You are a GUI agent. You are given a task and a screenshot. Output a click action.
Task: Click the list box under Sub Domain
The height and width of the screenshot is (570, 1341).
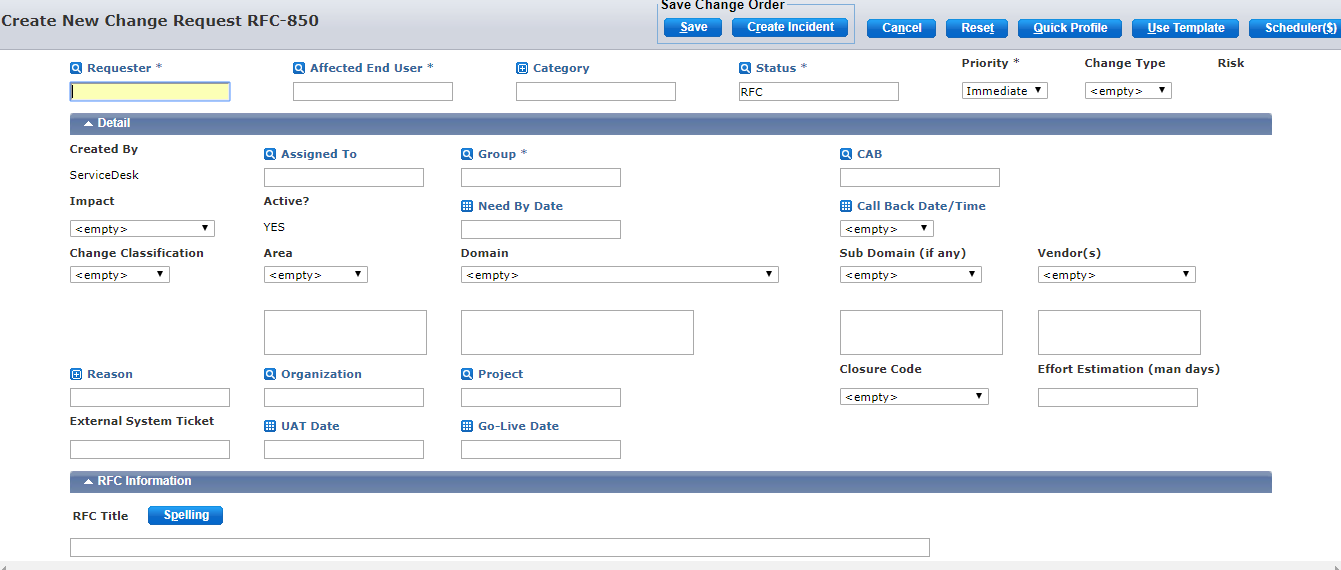click(921, 332)
